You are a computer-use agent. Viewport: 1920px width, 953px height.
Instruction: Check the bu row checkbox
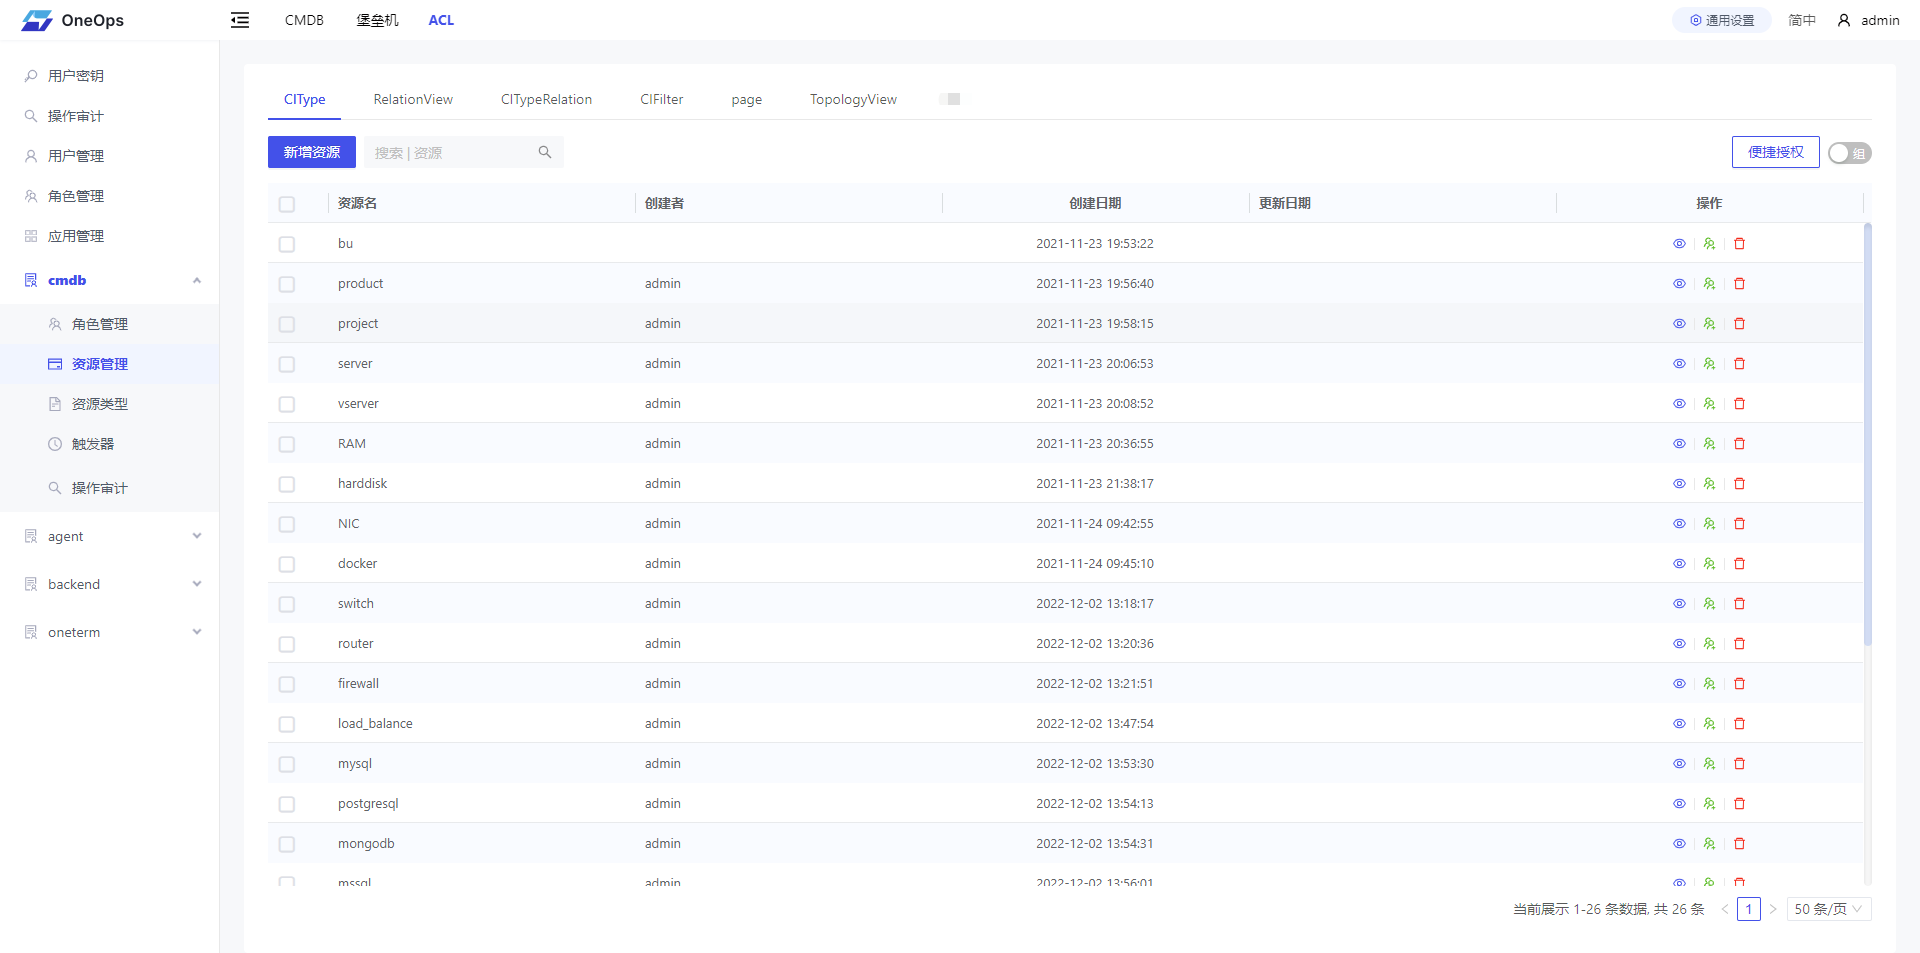[x=287, y=244]
